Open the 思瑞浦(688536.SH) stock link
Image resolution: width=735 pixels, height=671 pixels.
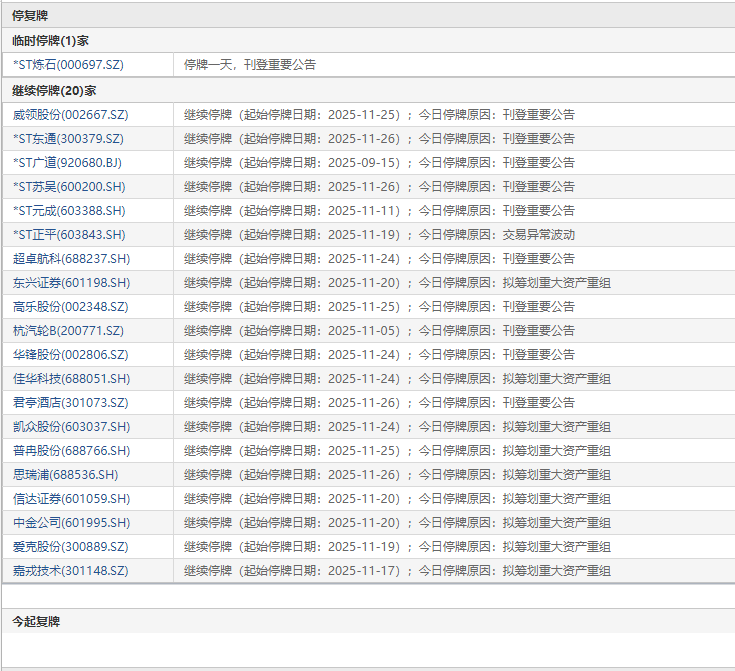point(66,475)
